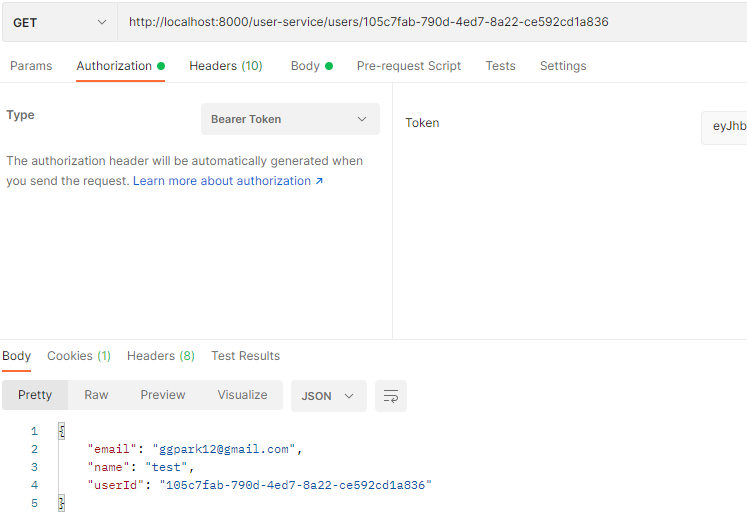
Task: Click the email value "ggpark12@gmail.com"
Action: coord(223,449)
